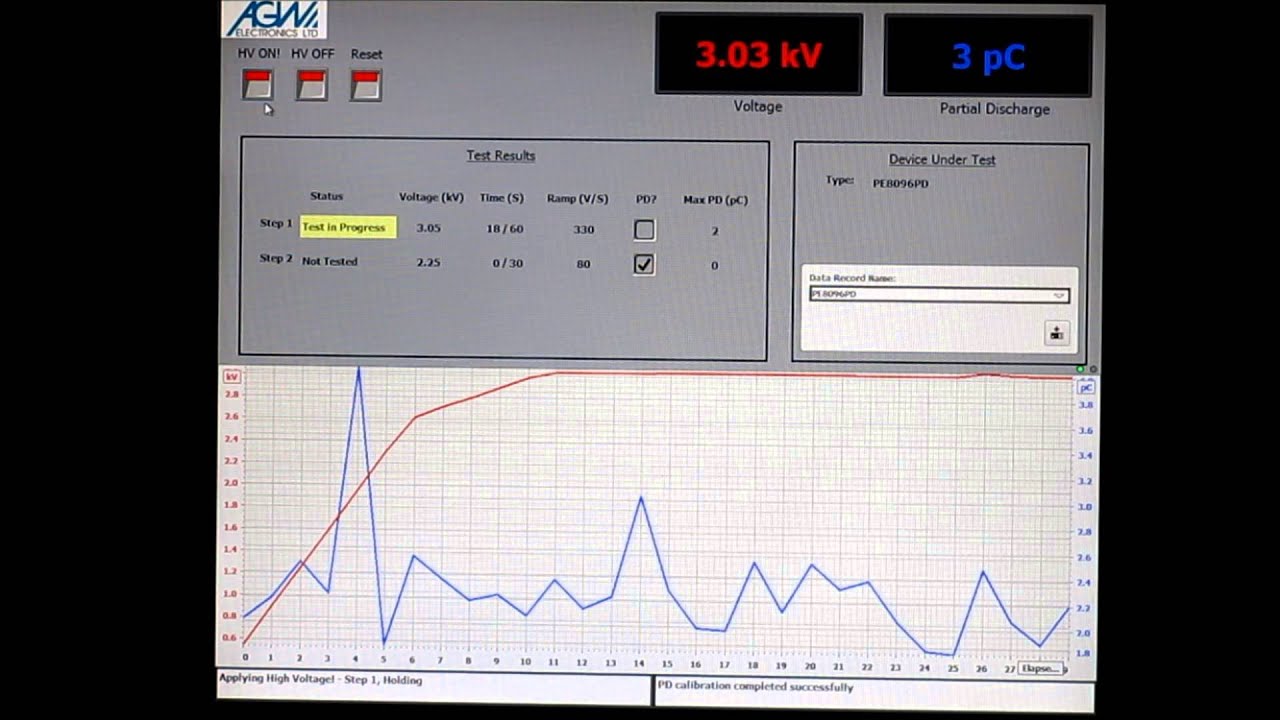Click the yellow Test in Progress status
1280x720 pixels.
point(348,227)
